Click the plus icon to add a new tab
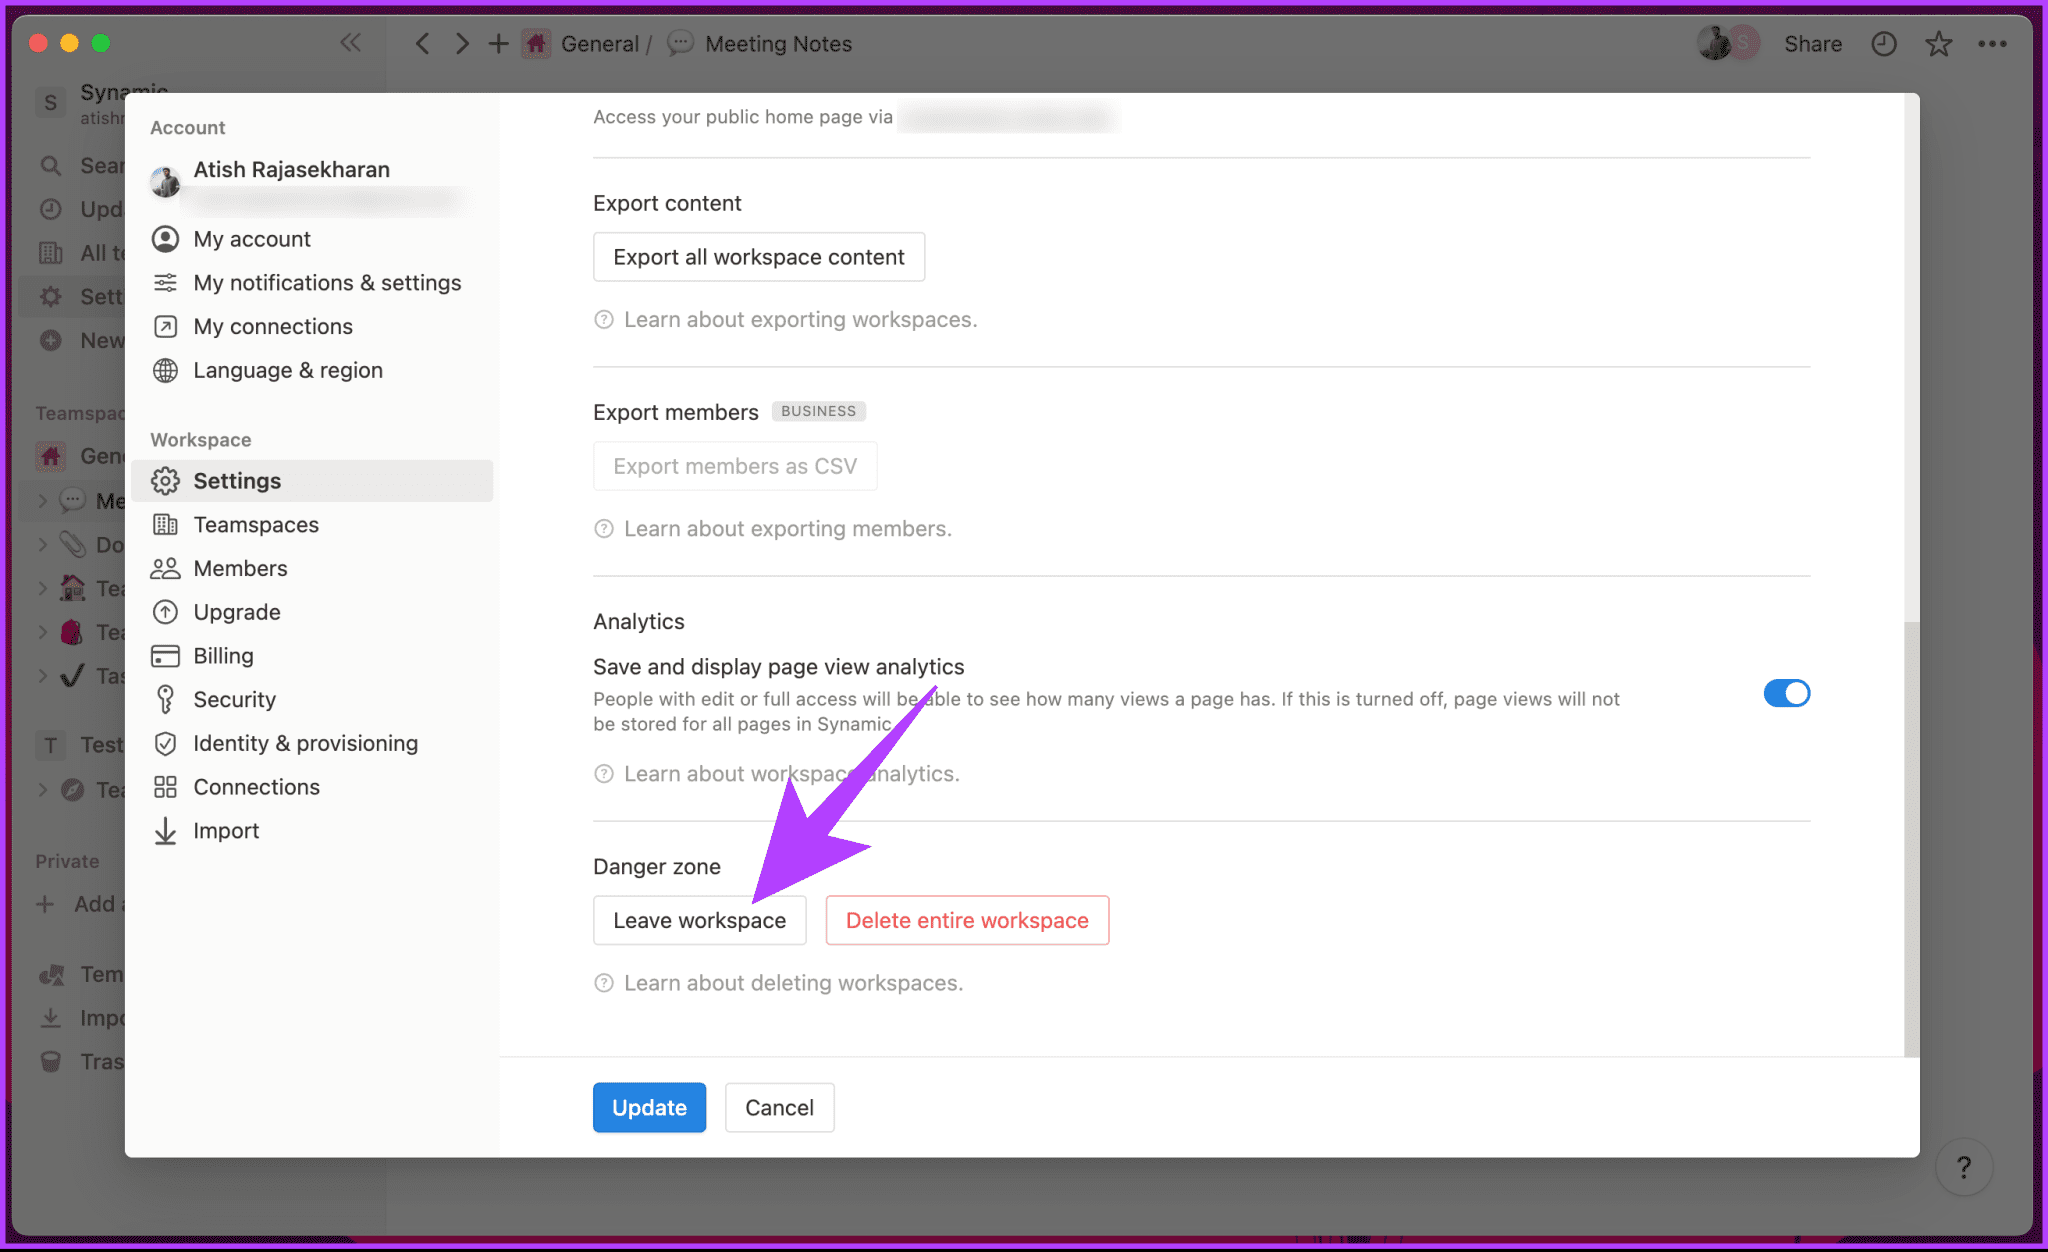This screenshot has width=2048, height=1252. click(498, 44)
